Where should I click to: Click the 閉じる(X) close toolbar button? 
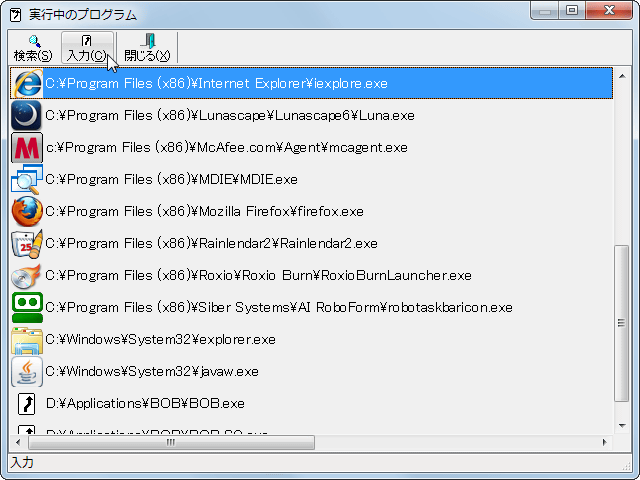tap(147, 48)
